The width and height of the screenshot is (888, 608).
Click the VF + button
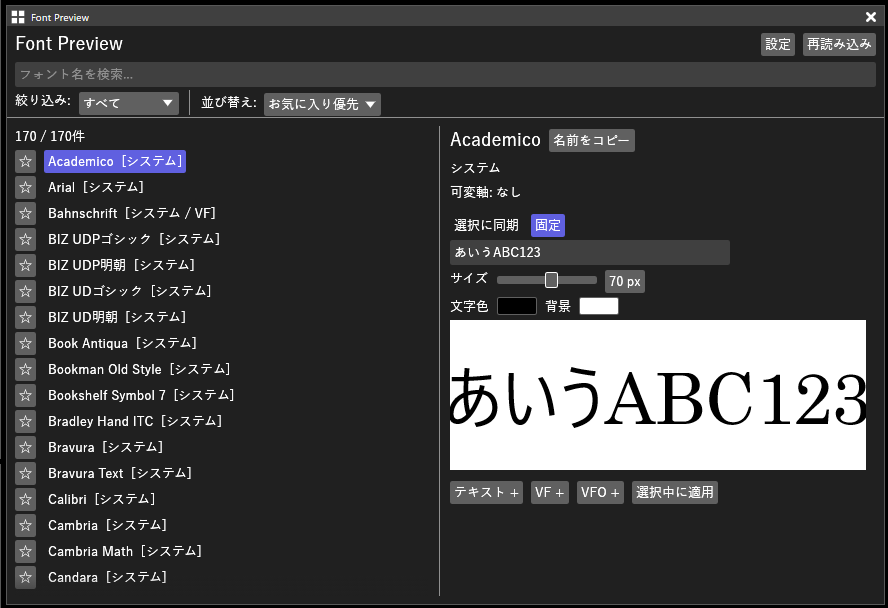[550, 493]
